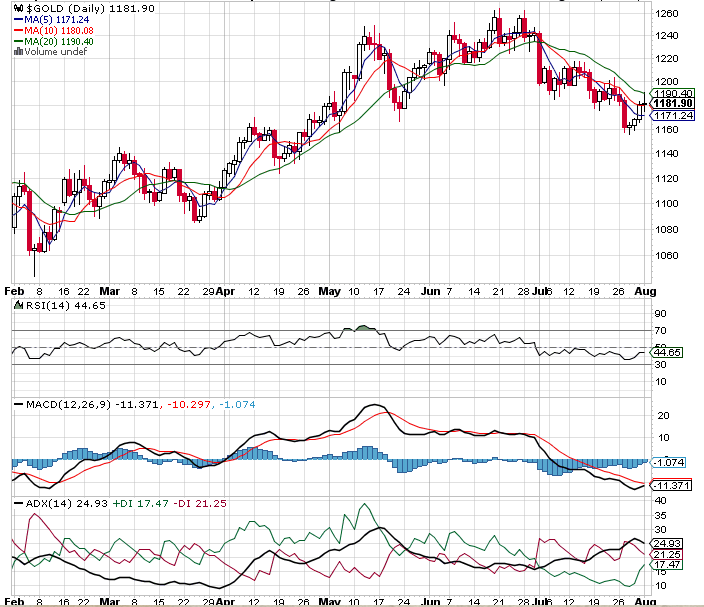Image resolution: width=704 pixels, height=607 pixels.
Task: Click the 24.93 tag on ADX axis
Action: pyautogui.click(x=667, y=544)
